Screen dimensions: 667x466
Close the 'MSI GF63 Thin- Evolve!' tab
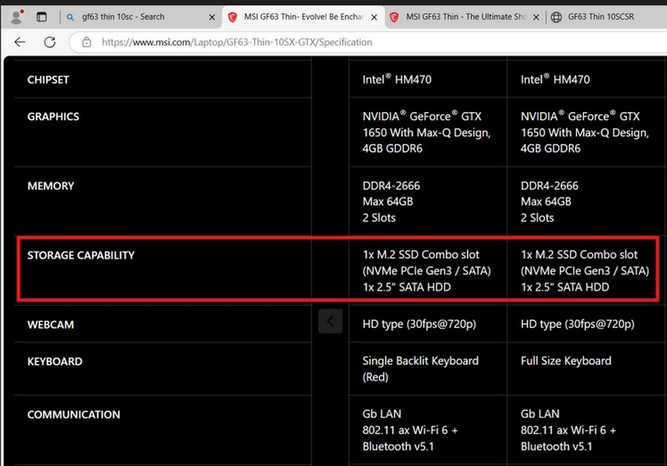coord(374,17)
